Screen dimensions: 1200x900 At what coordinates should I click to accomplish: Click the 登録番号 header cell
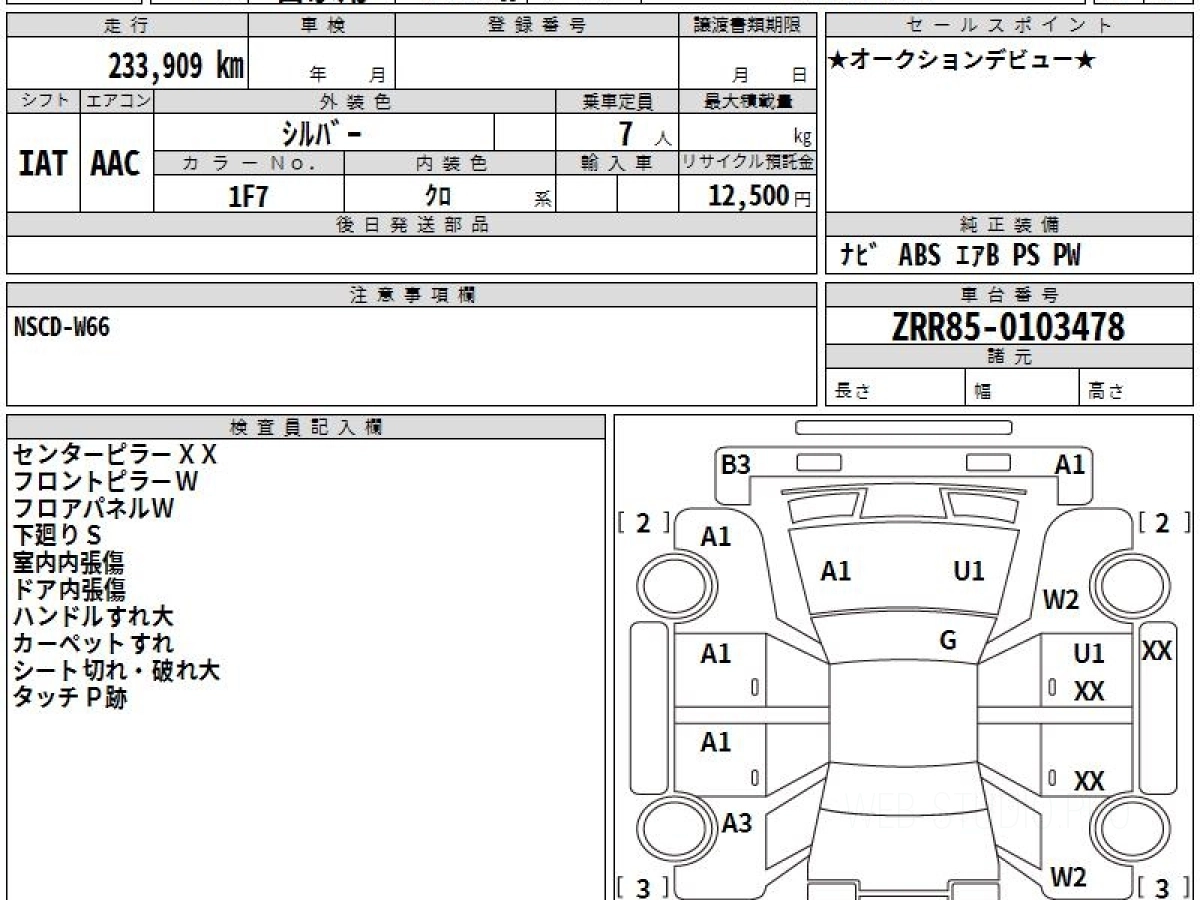pyautogui.click(x=536, y=26)
